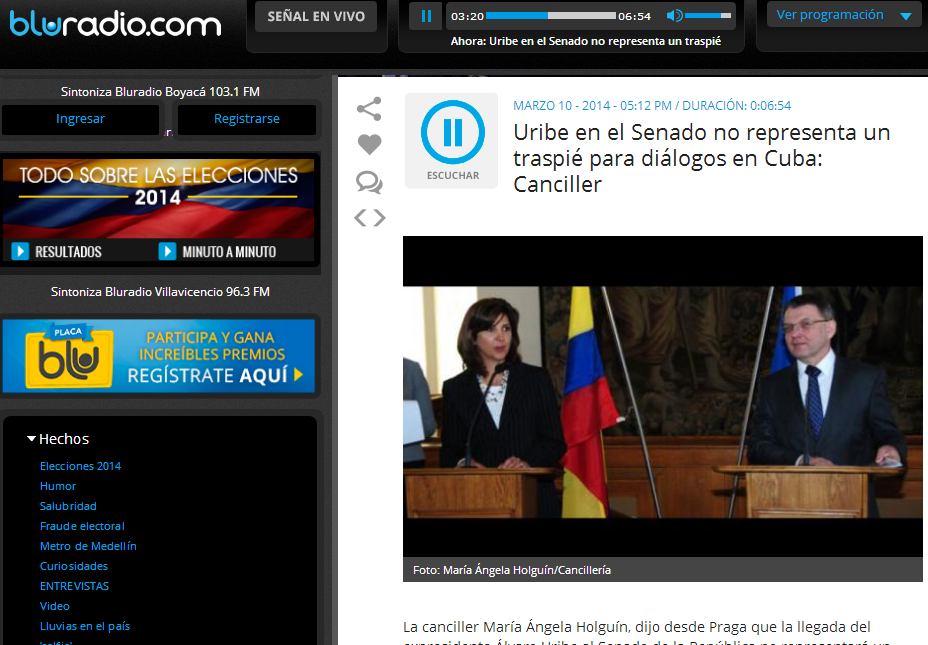Screen dimensions: 928x645
Task: Open the Video link in Hechos
Action: coord(54,607)
